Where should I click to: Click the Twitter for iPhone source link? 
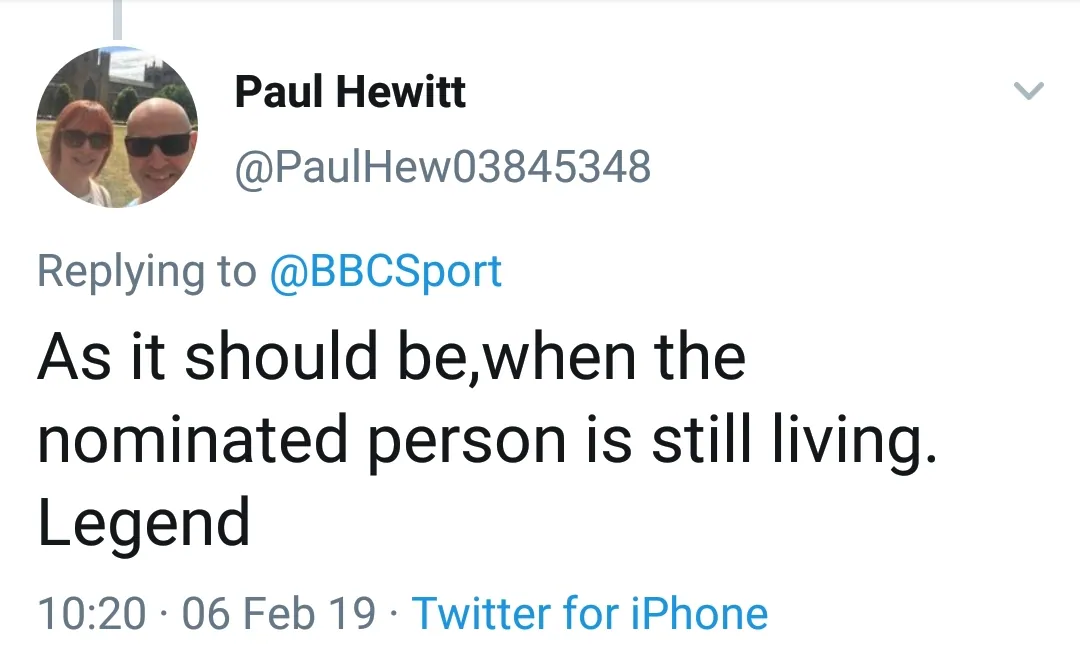coord(590,613)
